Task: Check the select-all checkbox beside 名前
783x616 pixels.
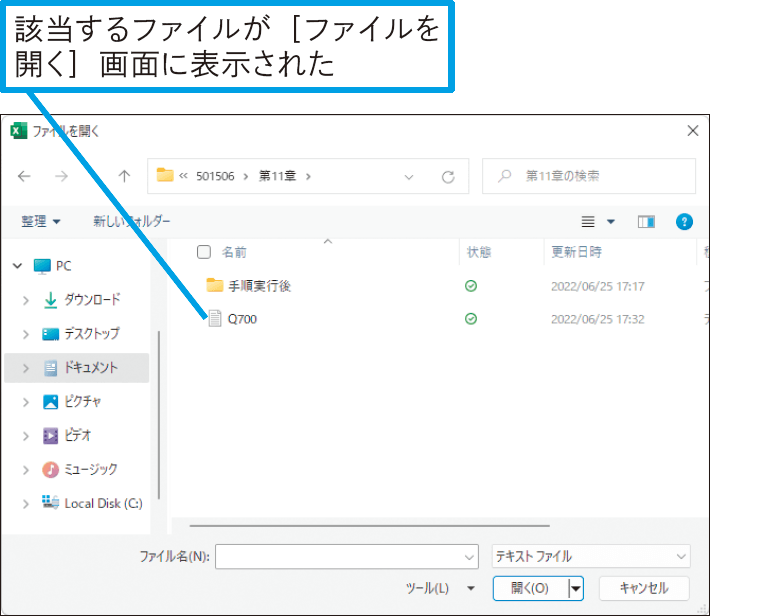Action: tap(204, 252)
